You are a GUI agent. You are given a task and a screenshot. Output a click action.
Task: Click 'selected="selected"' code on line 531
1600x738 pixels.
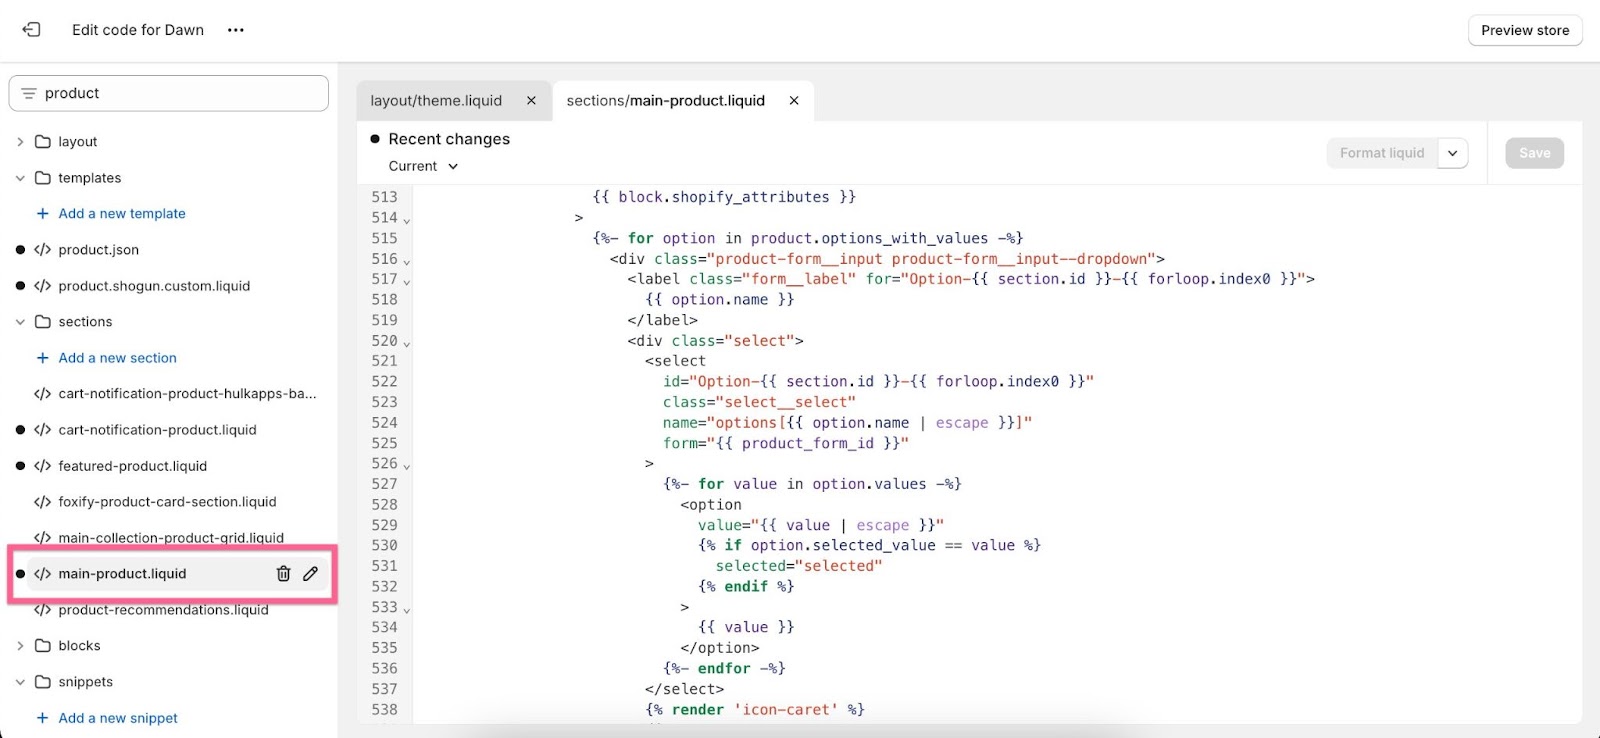pos(799,566)
